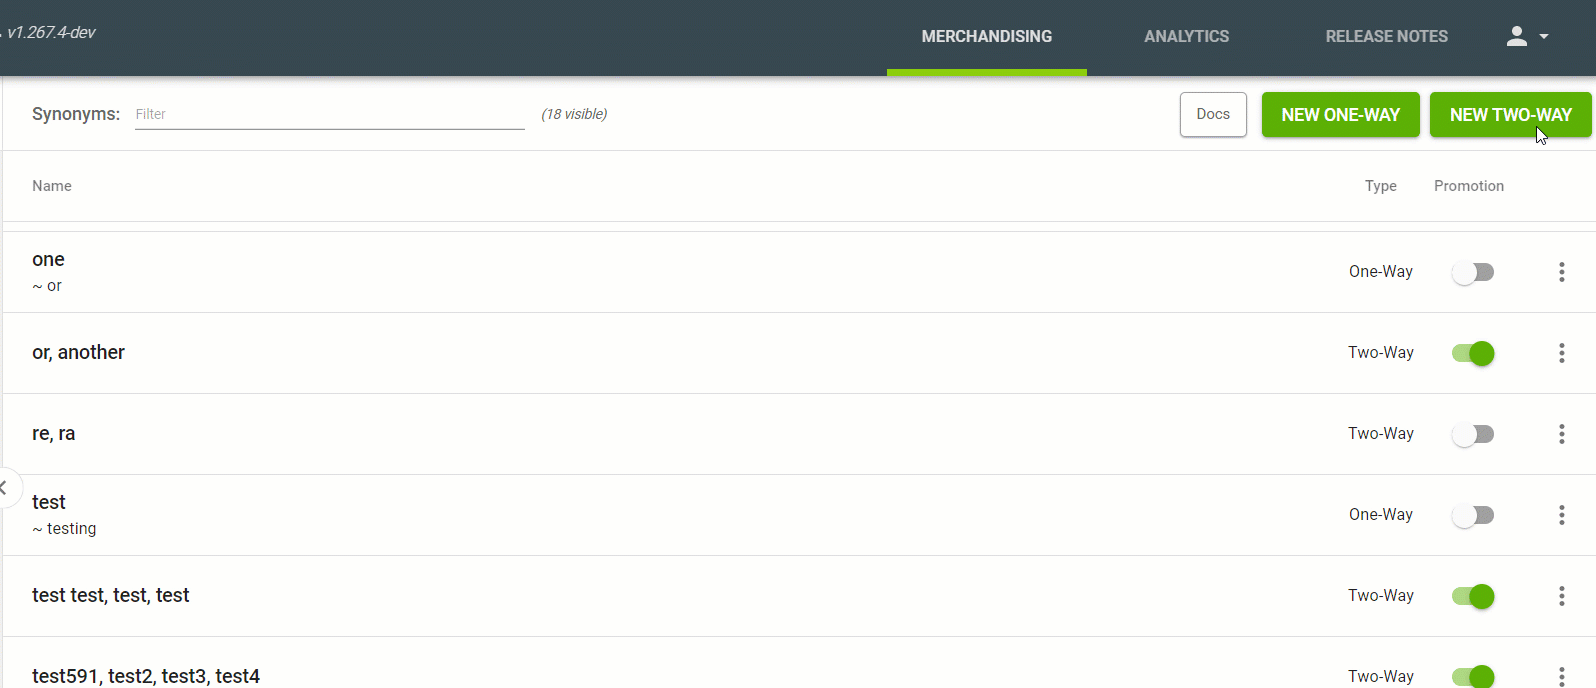Expand the account dropdown arrow

(1544, 36)
